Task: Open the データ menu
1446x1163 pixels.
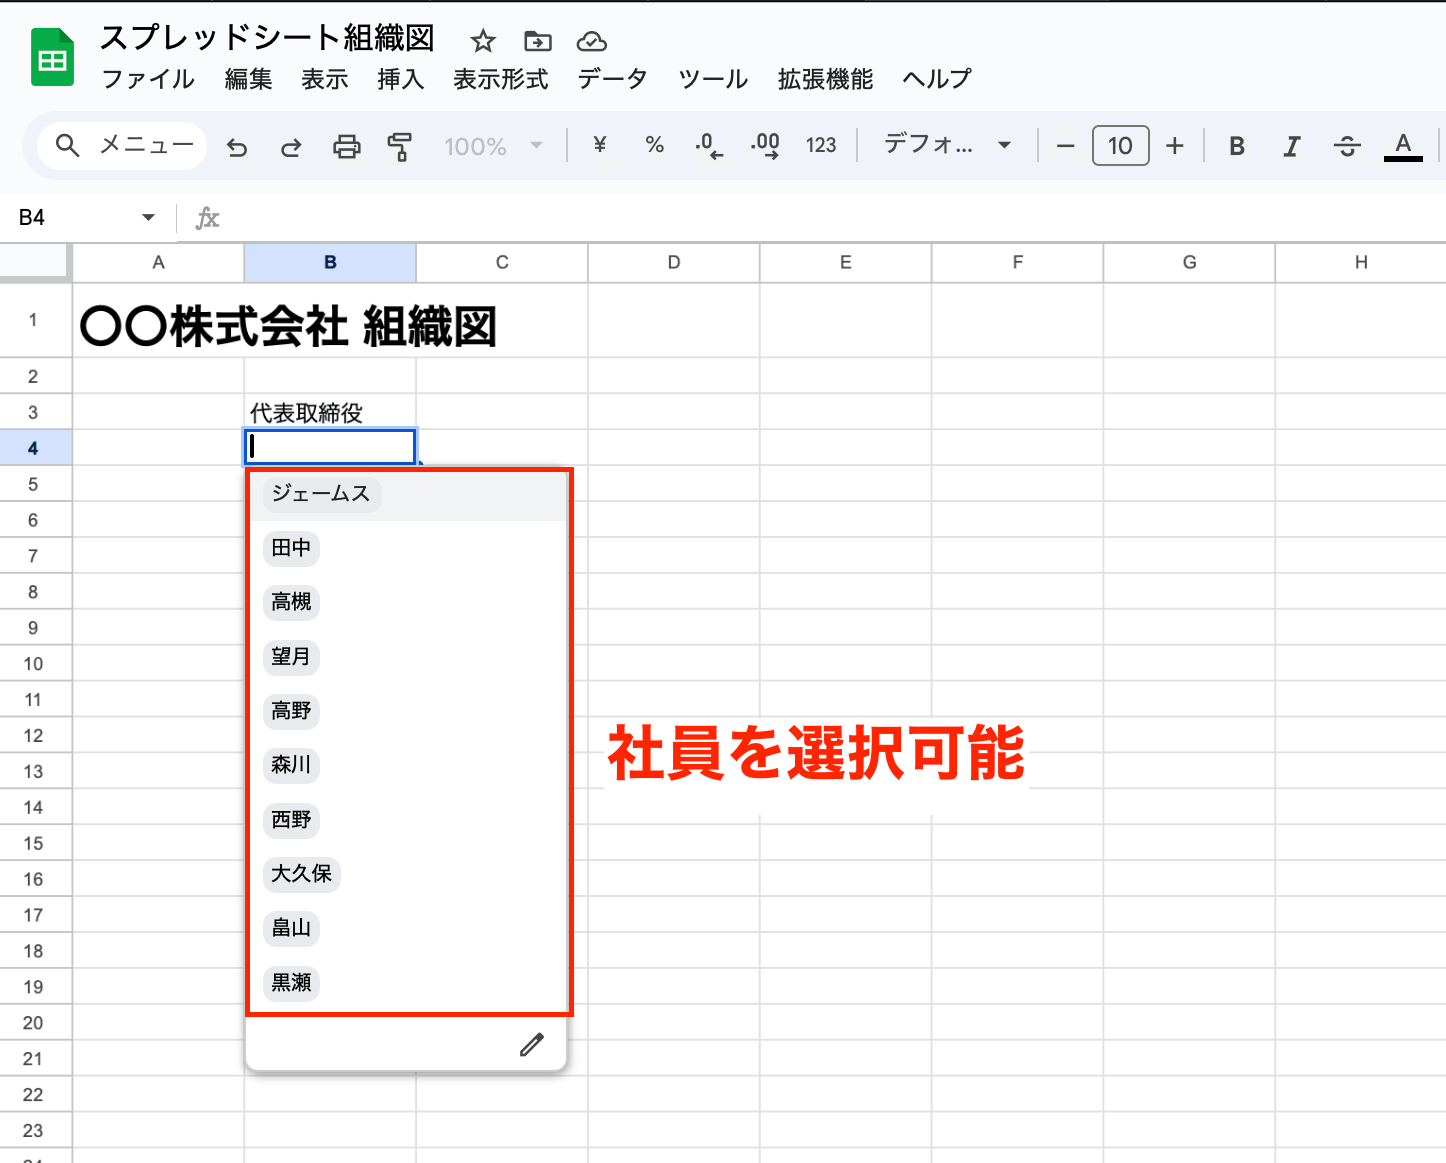Action: click(611, 79)
